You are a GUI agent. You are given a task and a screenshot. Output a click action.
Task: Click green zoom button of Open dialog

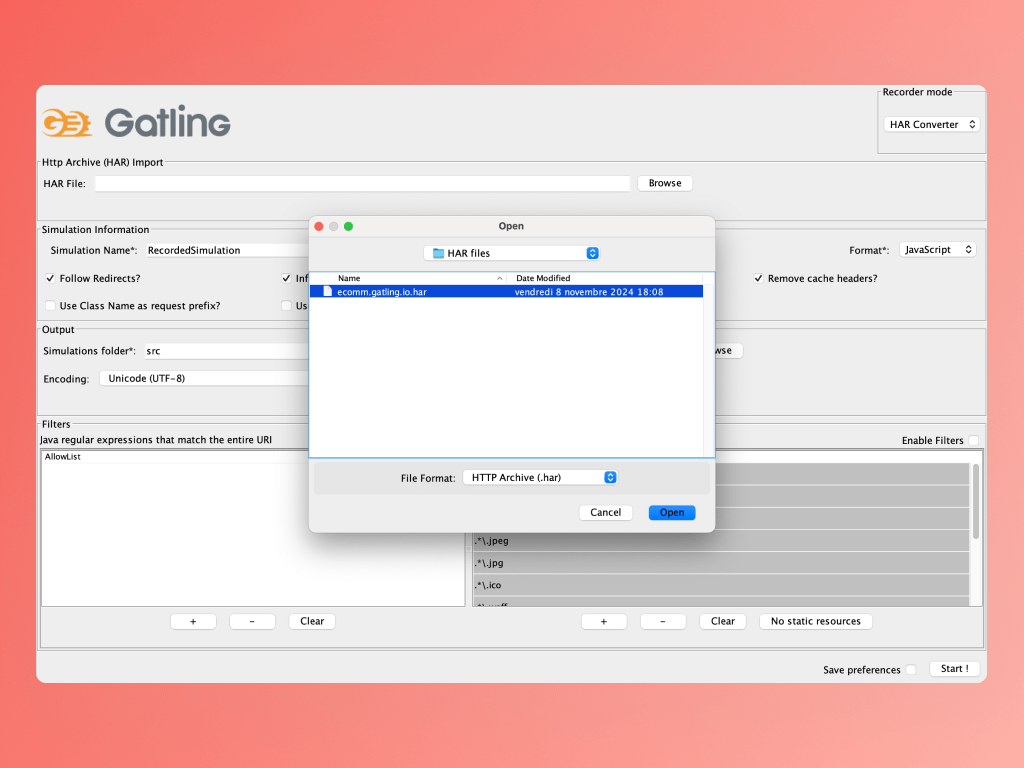point(349,227)
